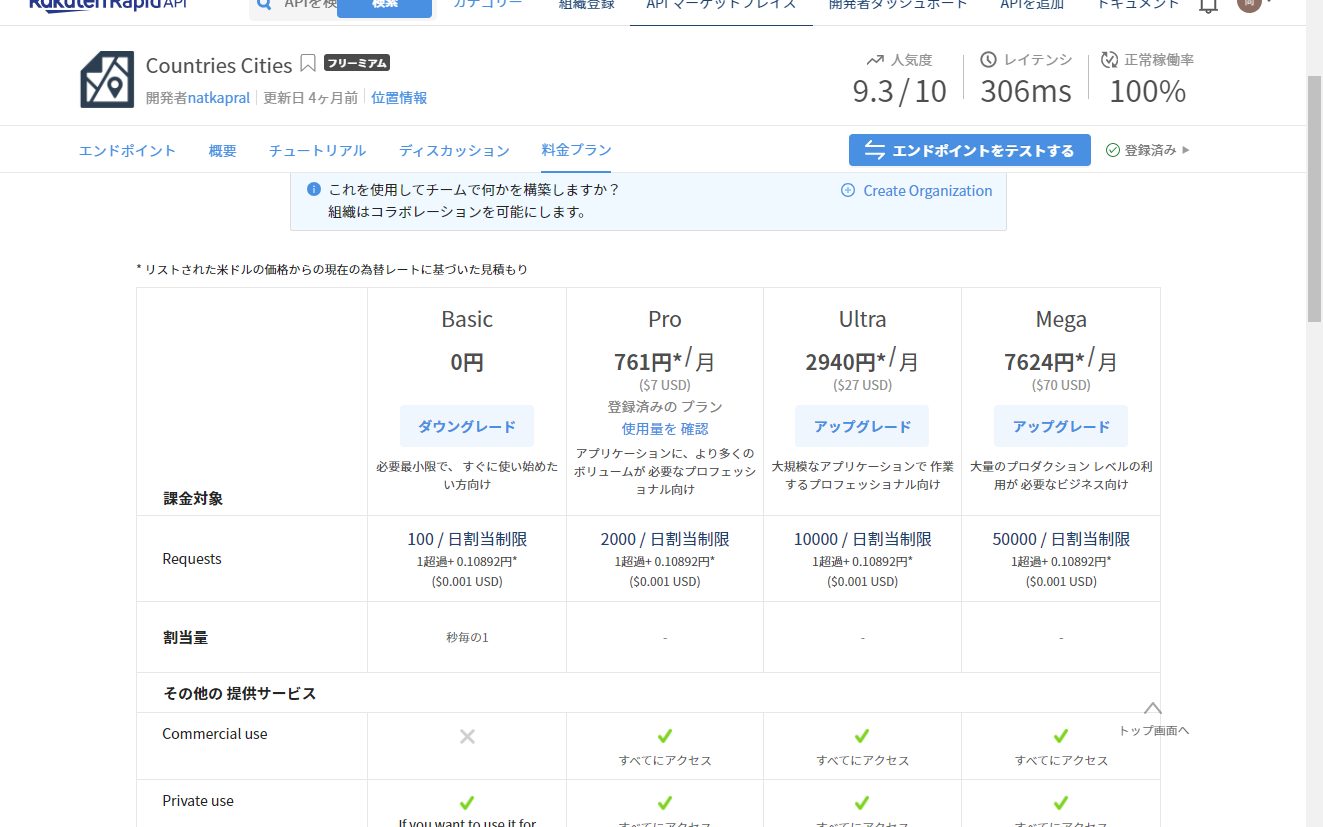Select the 料金プラン tab
Screen dimensions: 1323x827
(x=576, y=150)
